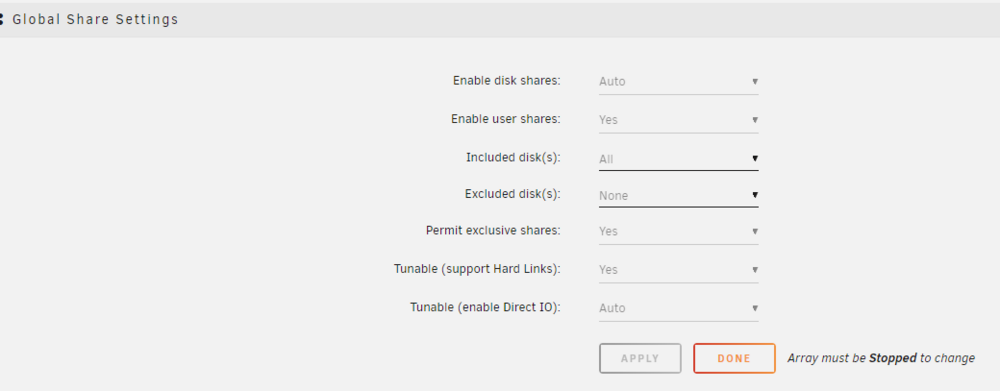Viewport: 1000px width, 391px height.
Task: Click the Global Share Settings header title
Action: [95, 20]
